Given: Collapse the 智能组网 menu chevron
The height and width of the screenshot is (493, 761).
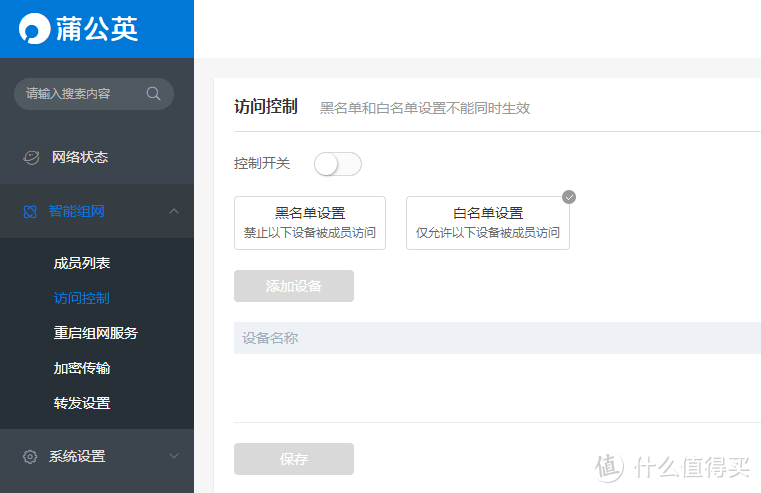Looking at the screenshot, I should pyautogui.click(x=174, y=211).
